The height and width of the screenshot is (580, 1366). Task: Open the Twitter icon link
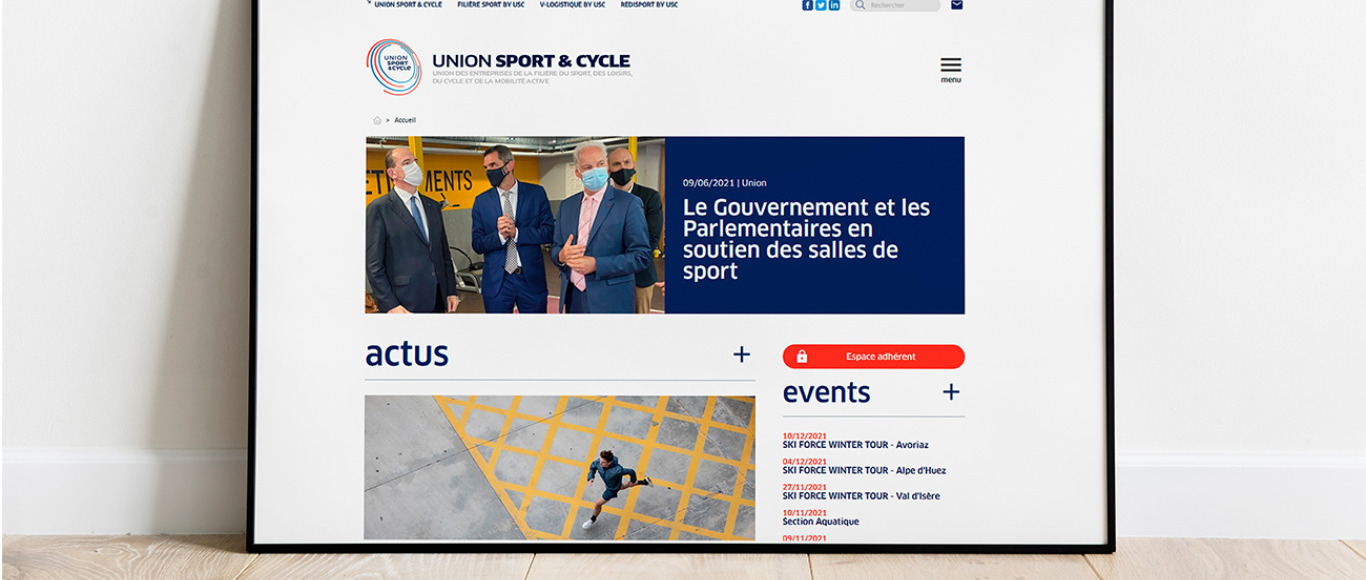point(821,5)
